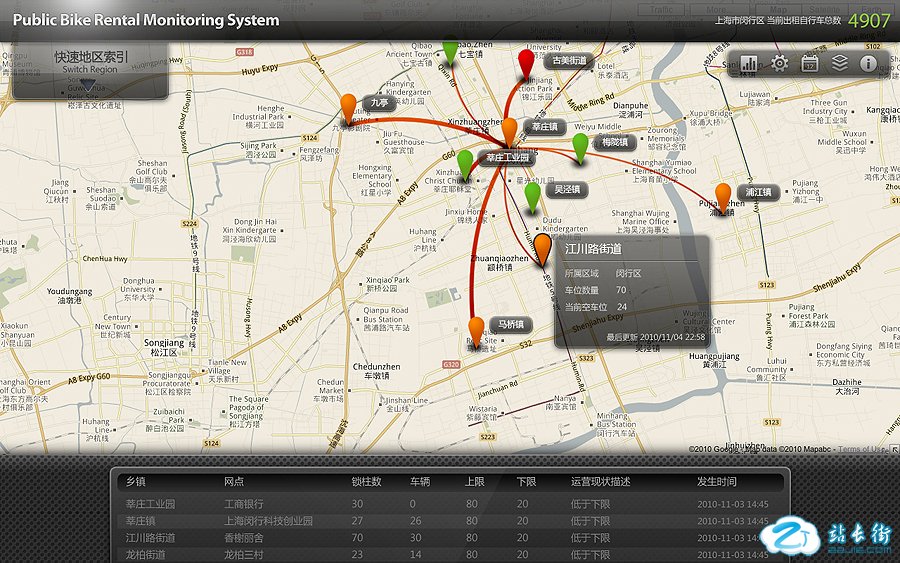Click the orange pin at 浦江镇
900x563 pixels.
[723, 194]
